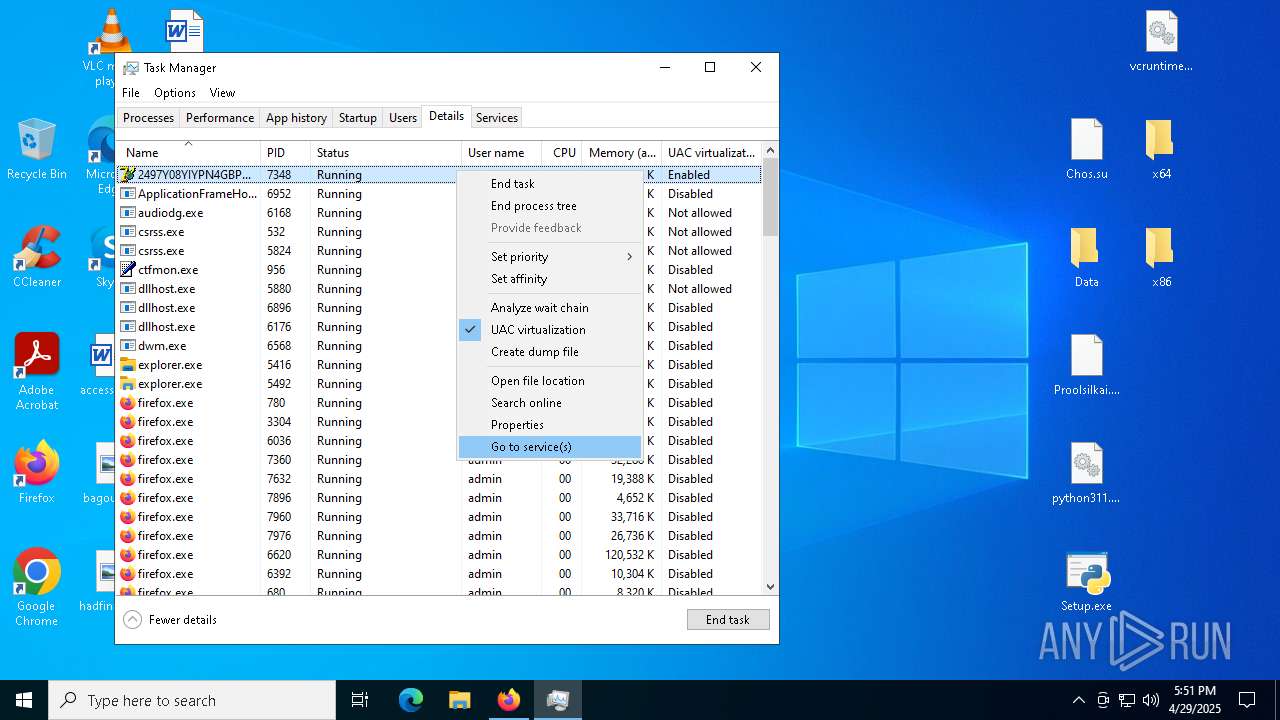Sort processes by the PID column header
Viewport: 1280px width, 720px height.
[285, 152]
